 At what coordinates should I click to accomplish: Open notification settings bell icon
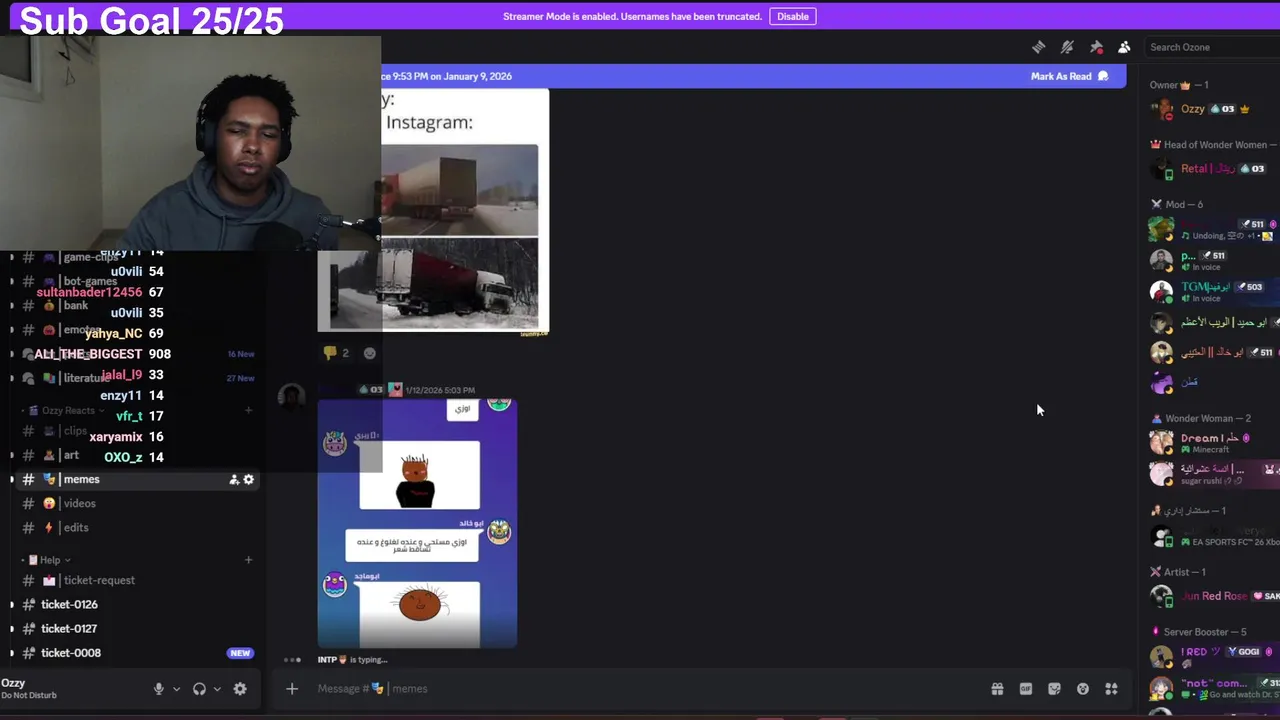point(1067,47)
